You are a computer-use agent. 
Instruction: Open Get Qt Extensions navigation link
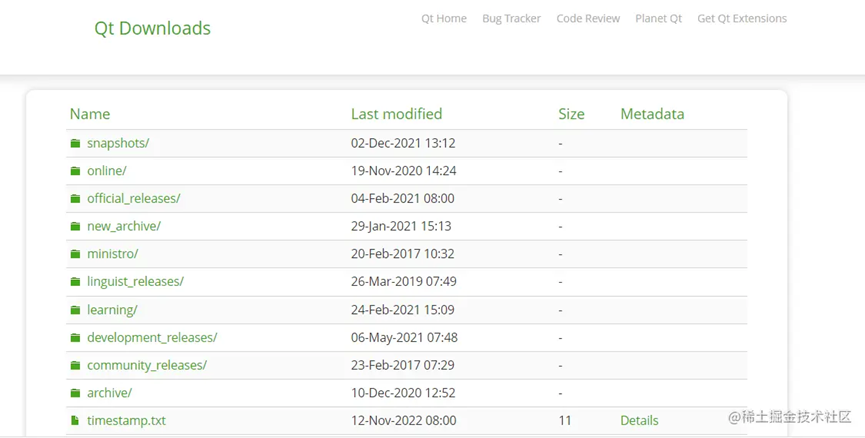742,18
